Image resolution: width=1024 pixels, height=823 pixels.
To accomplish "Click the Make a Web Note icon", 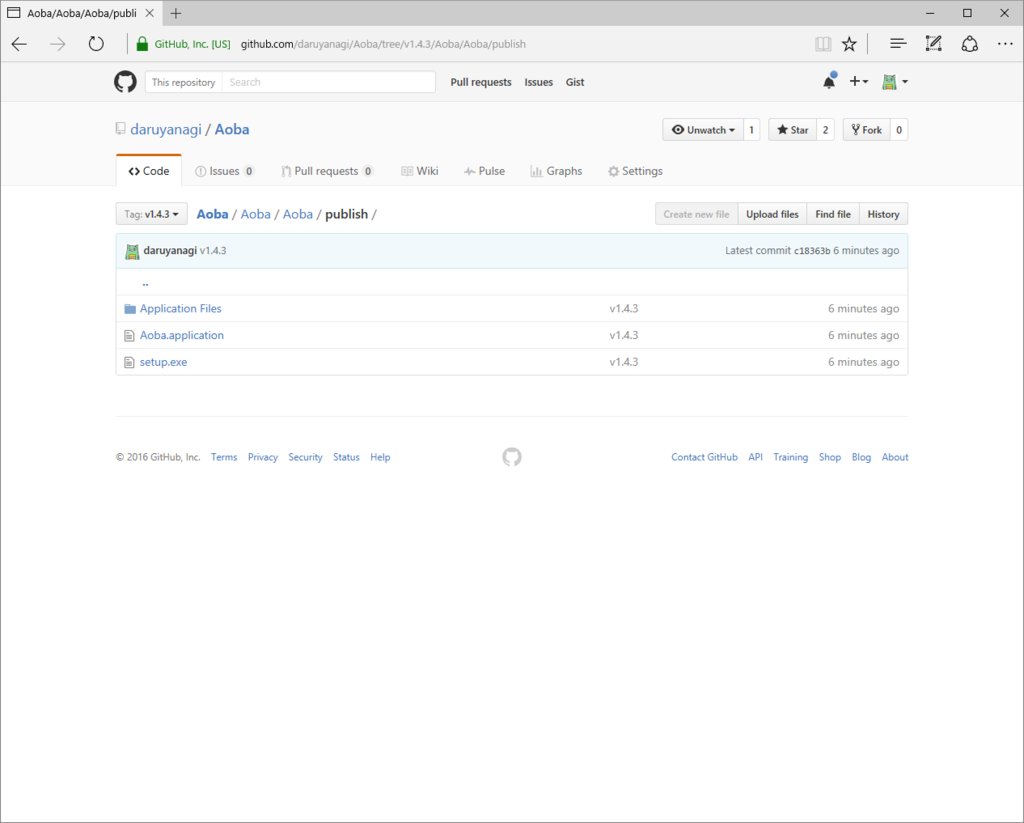I will [934, 44].
